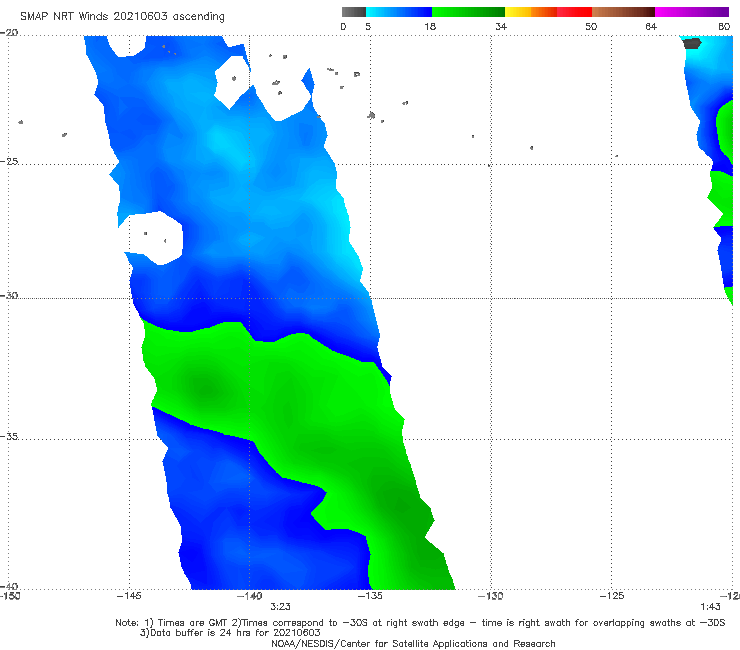The height and width of the screenshot is (650, 740).
Task: Click the gray segment of the color bar
Action: pyautogui.click(x=354, y=12)
